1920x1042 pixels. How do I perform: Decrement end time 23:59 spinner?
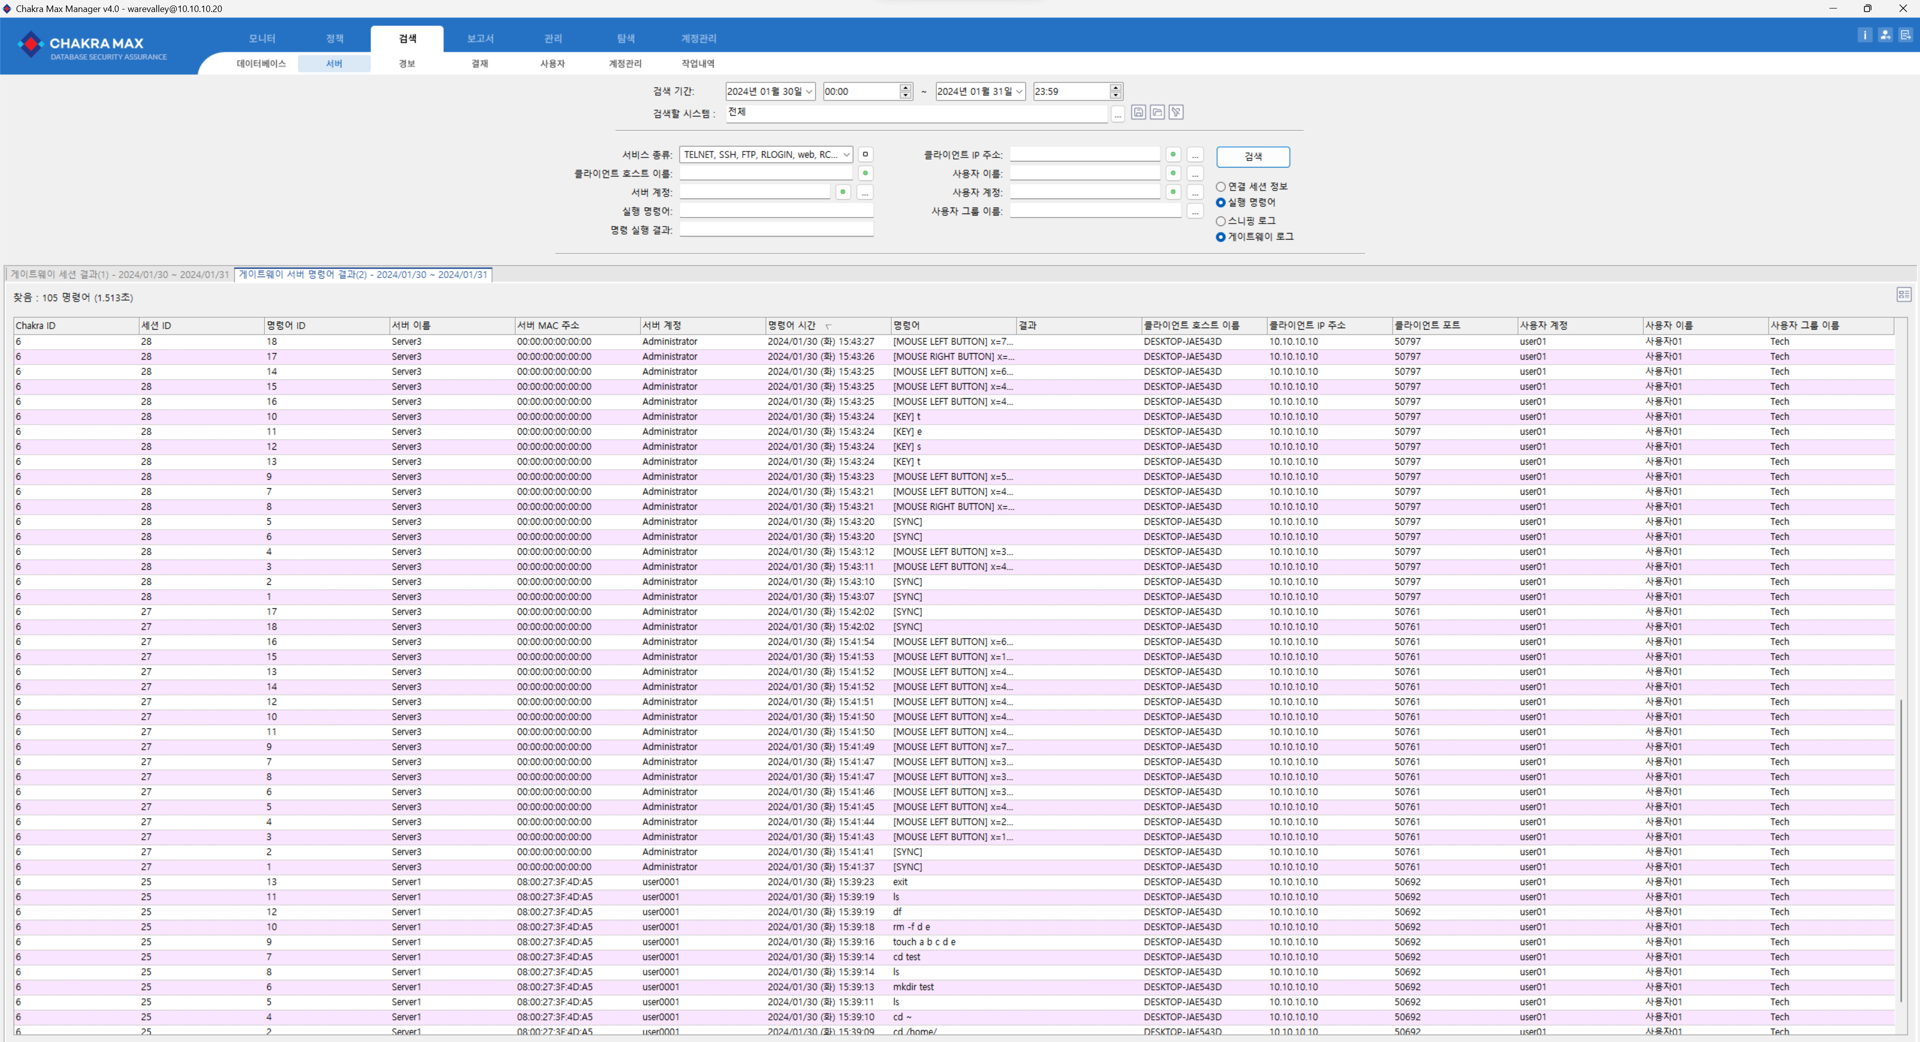[x=1116, y=95]
